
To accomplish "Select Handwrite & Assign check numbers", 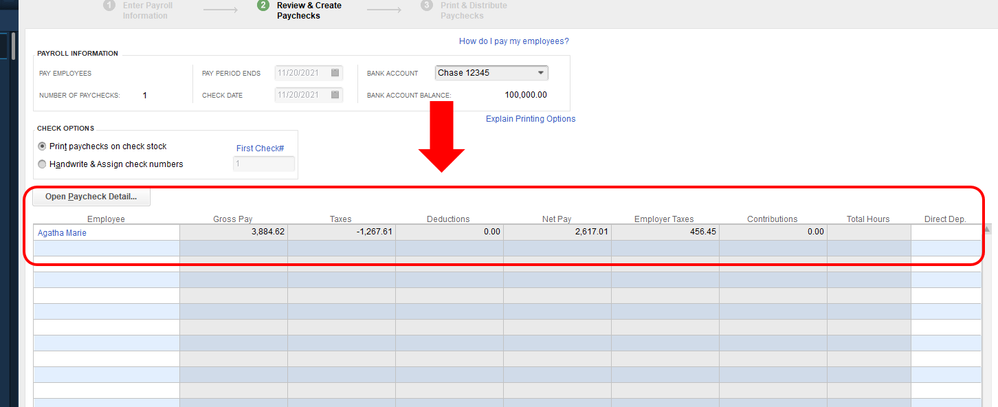I will (42, 164).
